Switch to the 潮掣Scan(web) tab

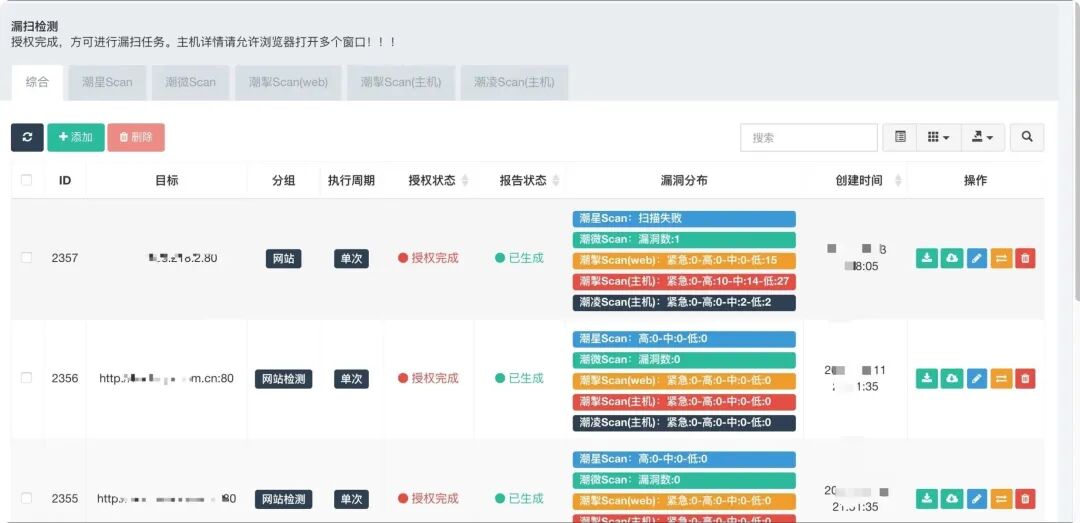[289, 83]
